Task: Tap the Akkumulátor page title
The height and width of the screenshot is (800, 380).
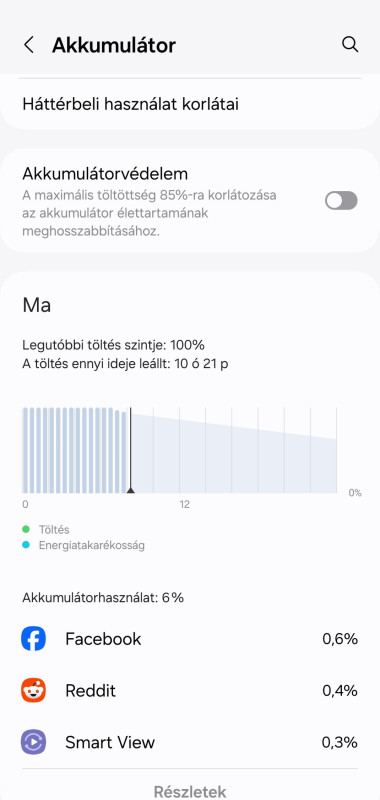Action: tap(114, 45)
